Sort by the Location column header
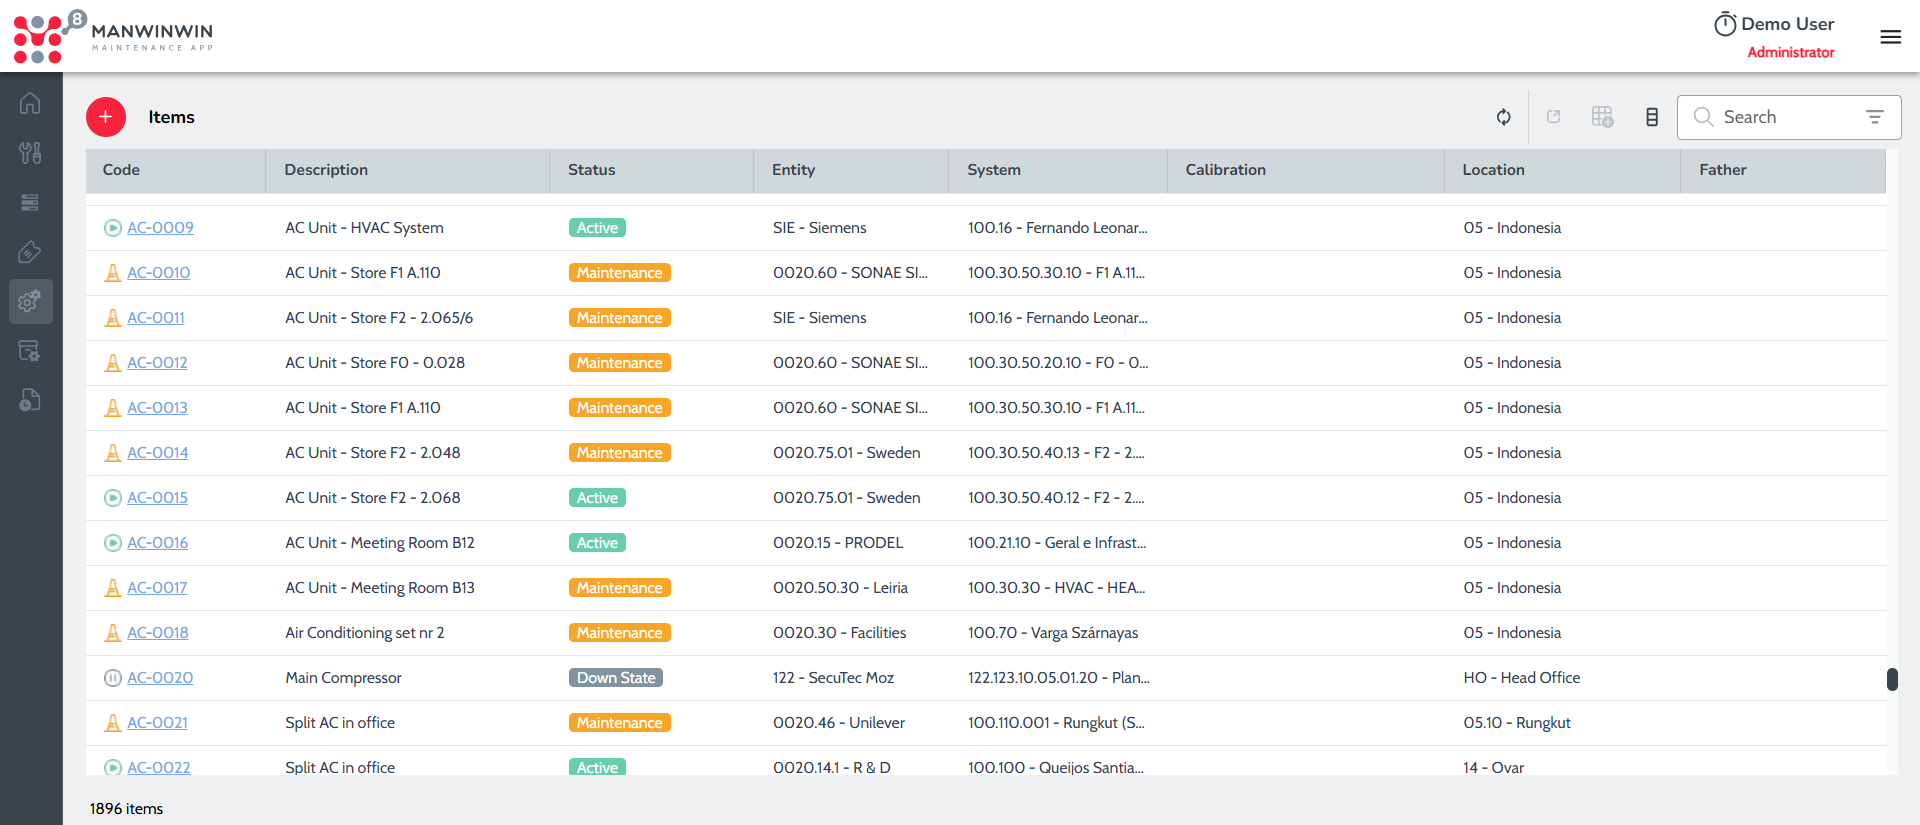 1563,170
